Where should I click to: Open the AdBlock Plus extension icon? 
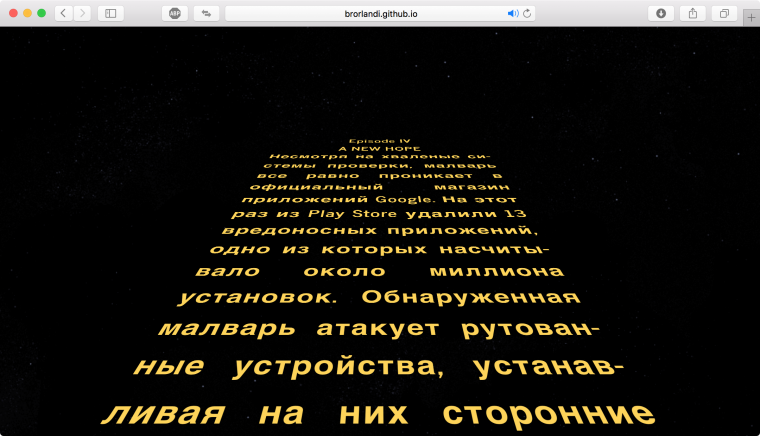point(175,14)
